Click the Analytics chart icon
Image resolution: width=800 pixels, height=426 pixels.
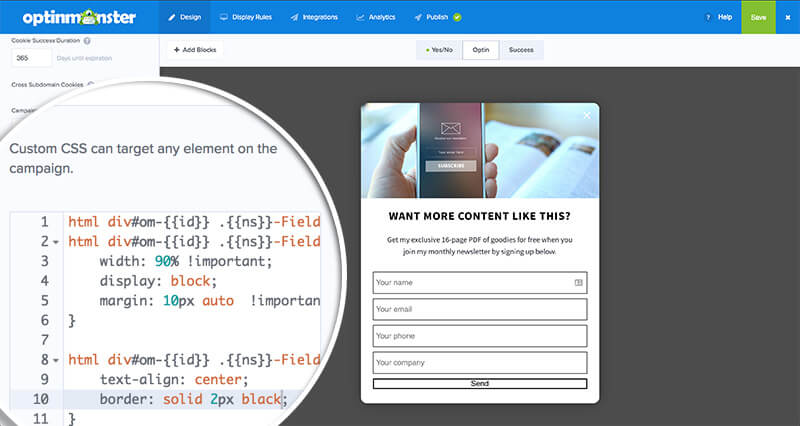click(x=360, y=17)
